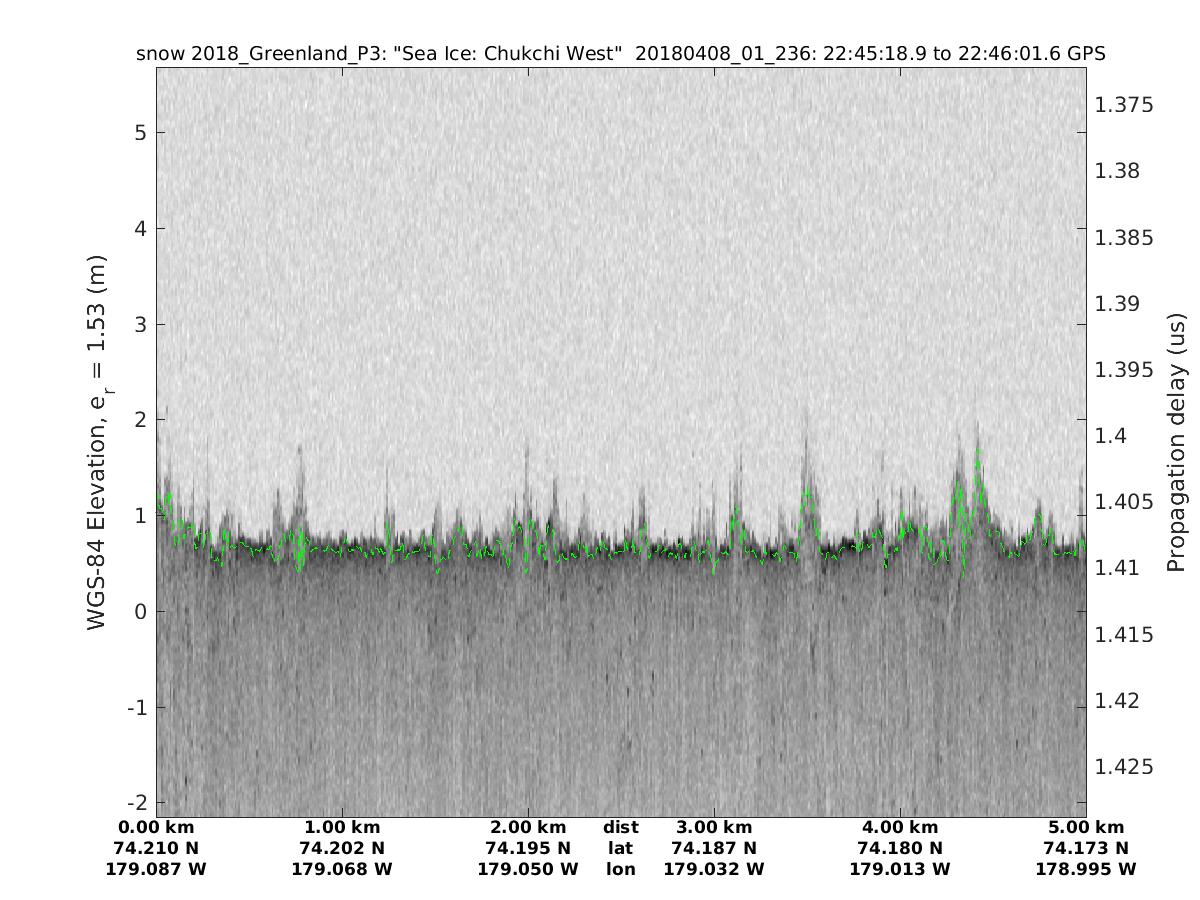Viewport: 1200px width, 900px height.
Task: Click the 178.995 W longitude label
Action: coord(1086,869)
